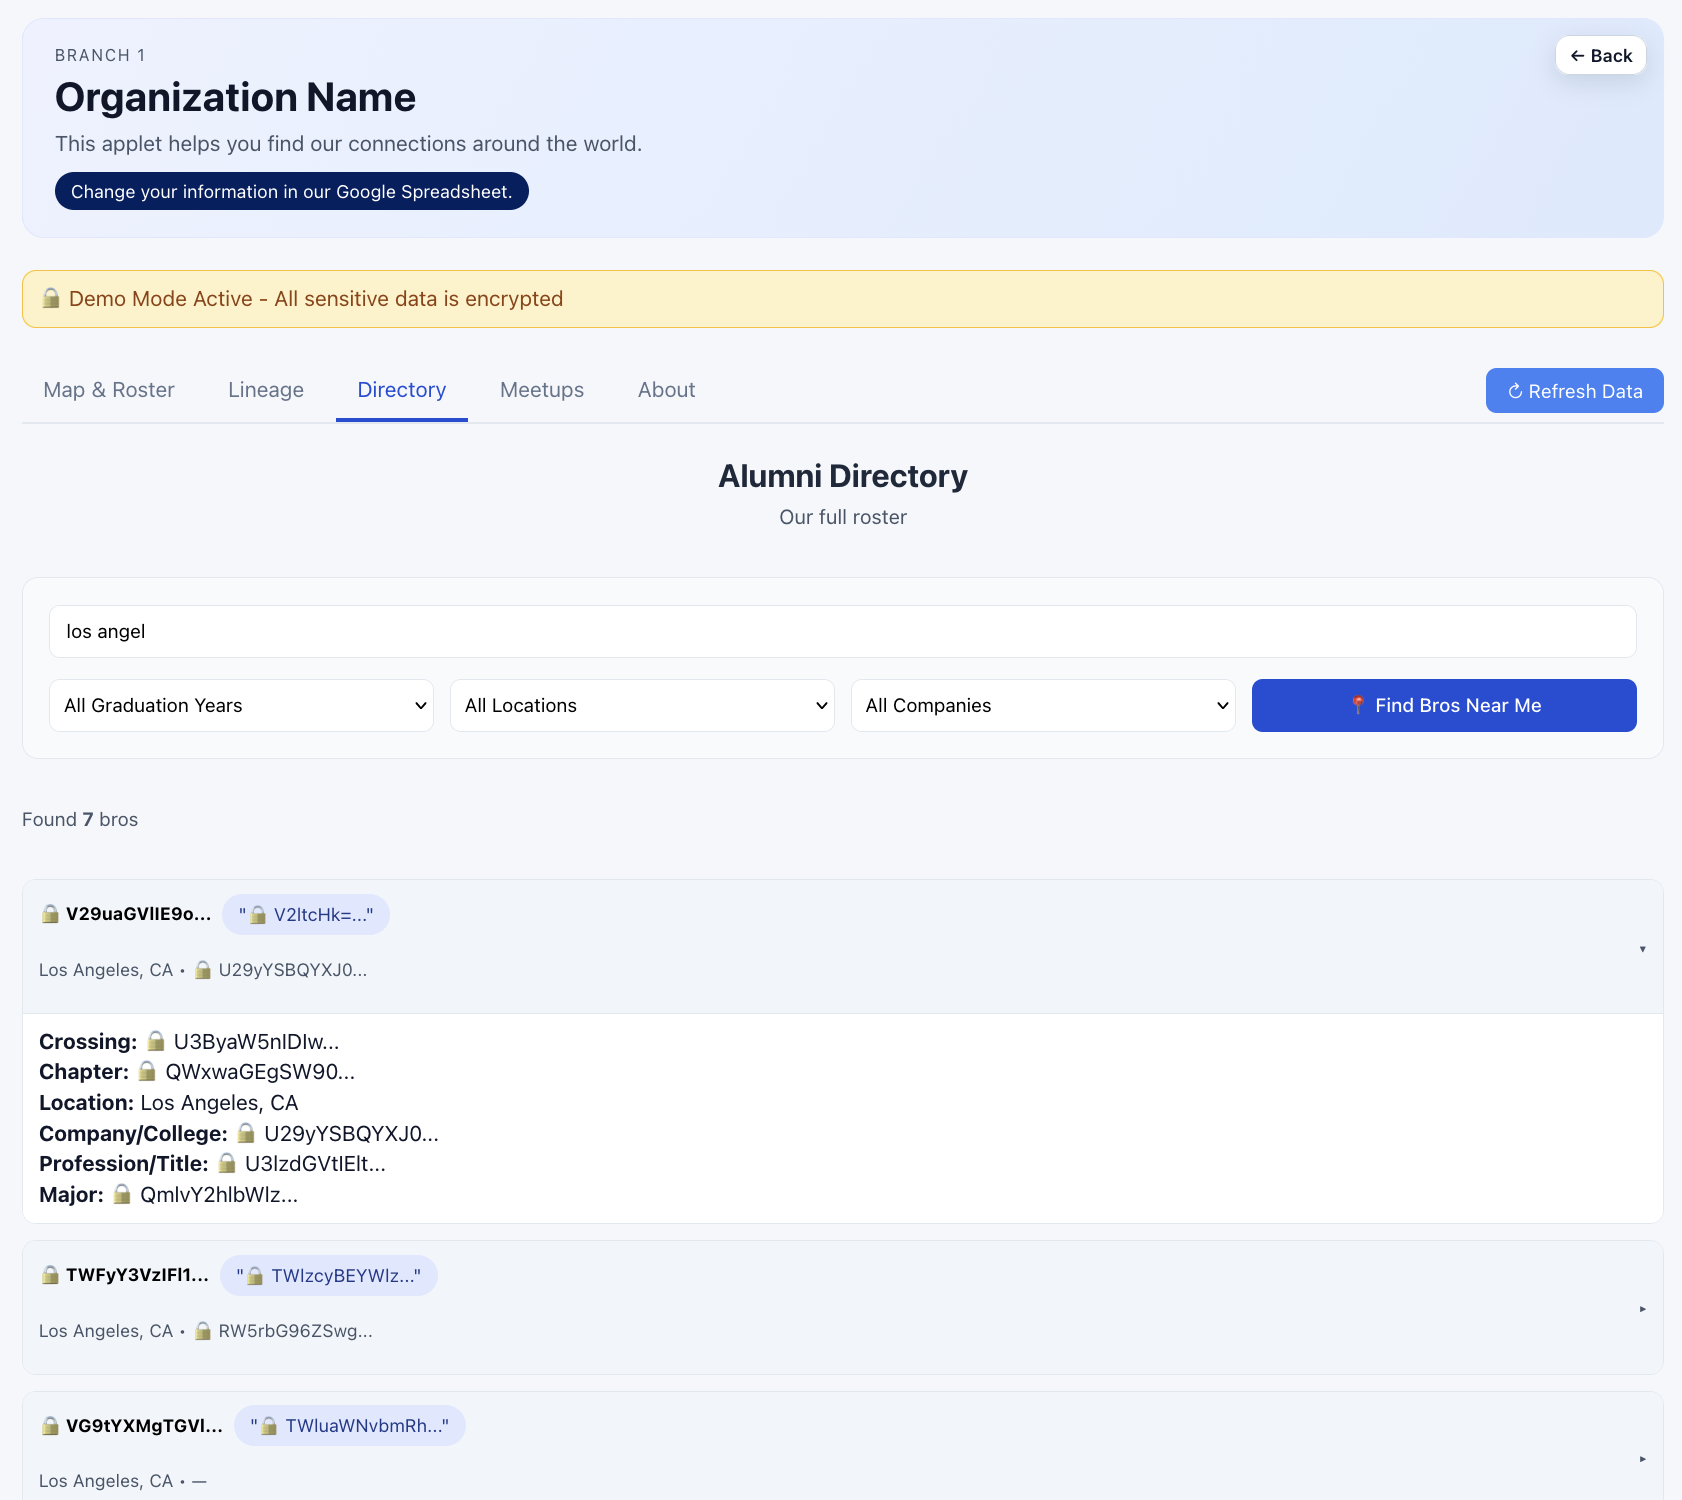Click Change your information in Google Spreadsheet
This screenshot has height=1500, width=1682.
pyautogui.click(x=291, y=191)
